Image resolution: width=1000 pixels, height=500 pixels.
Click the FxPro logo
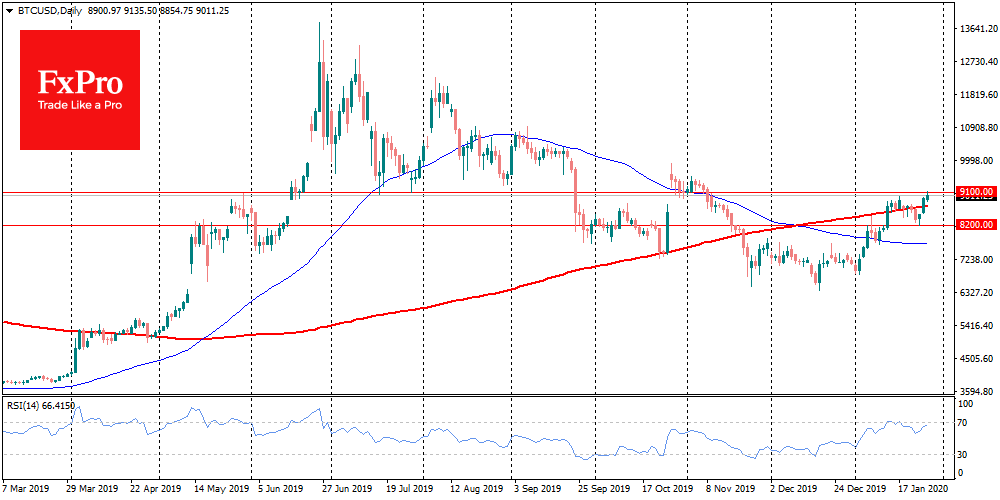tap(80, 89)
